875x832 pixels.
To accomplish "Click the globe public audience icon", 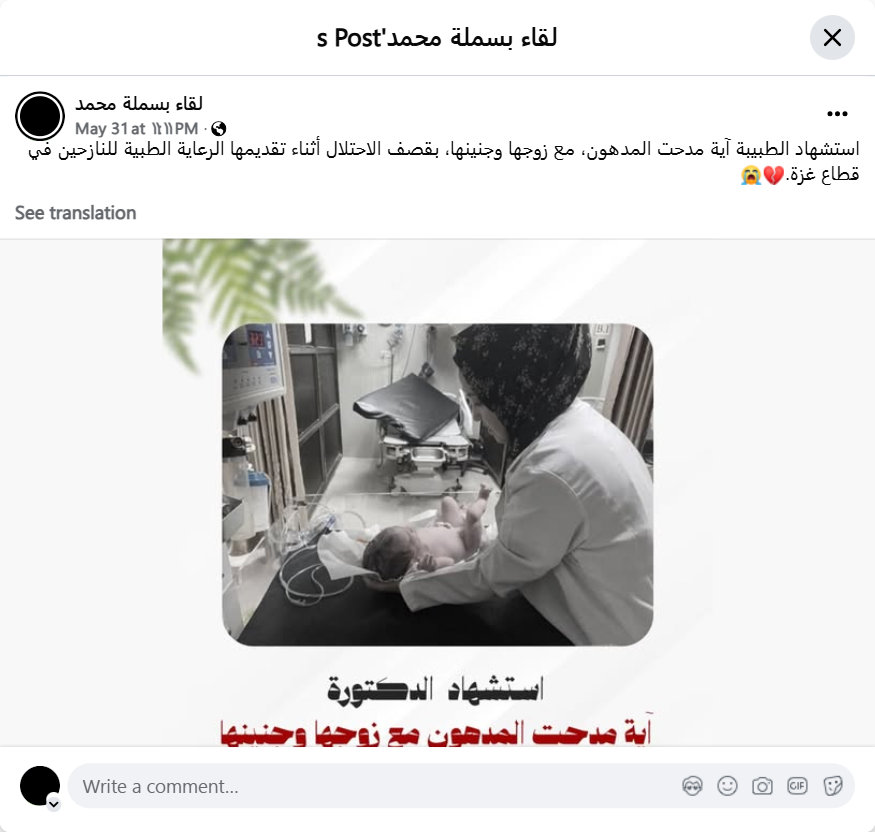I will click(x=219, y=129).
